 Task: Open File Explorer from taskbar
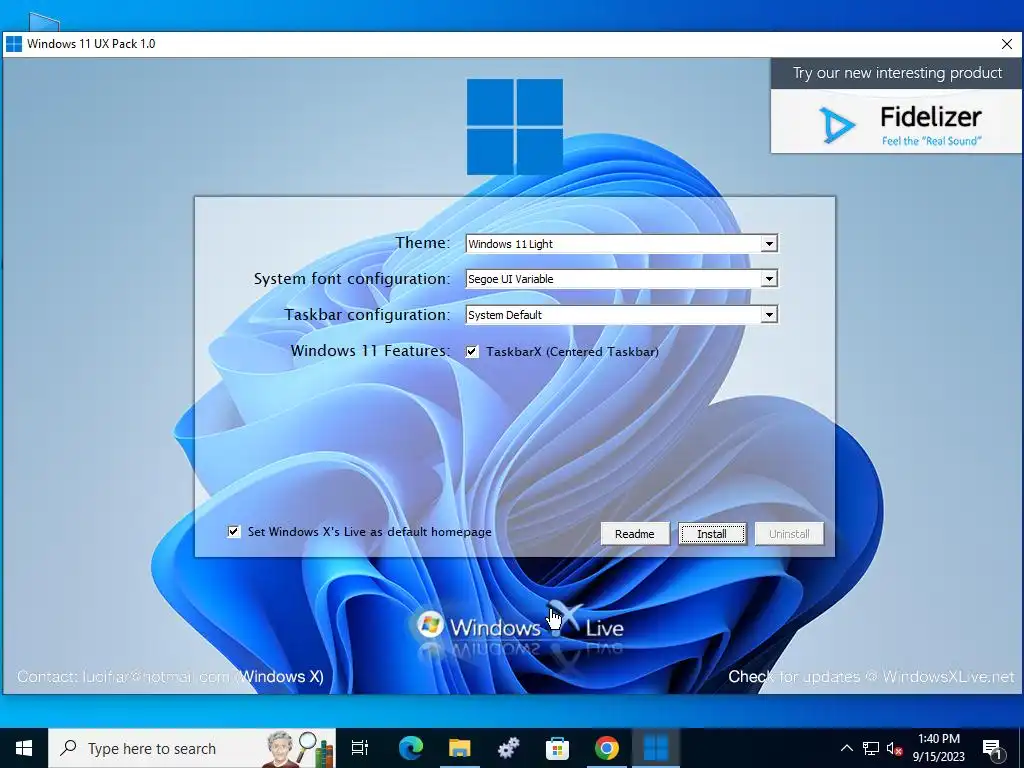click(x=460, y=748)
